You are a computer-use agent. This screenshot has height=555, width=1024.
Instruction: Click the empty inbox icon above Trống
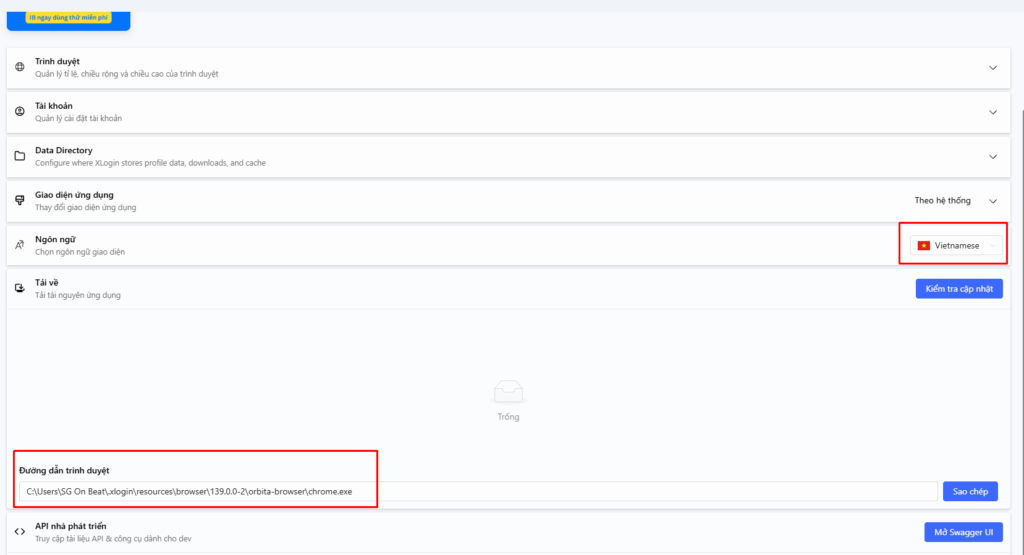click(508, 391)
